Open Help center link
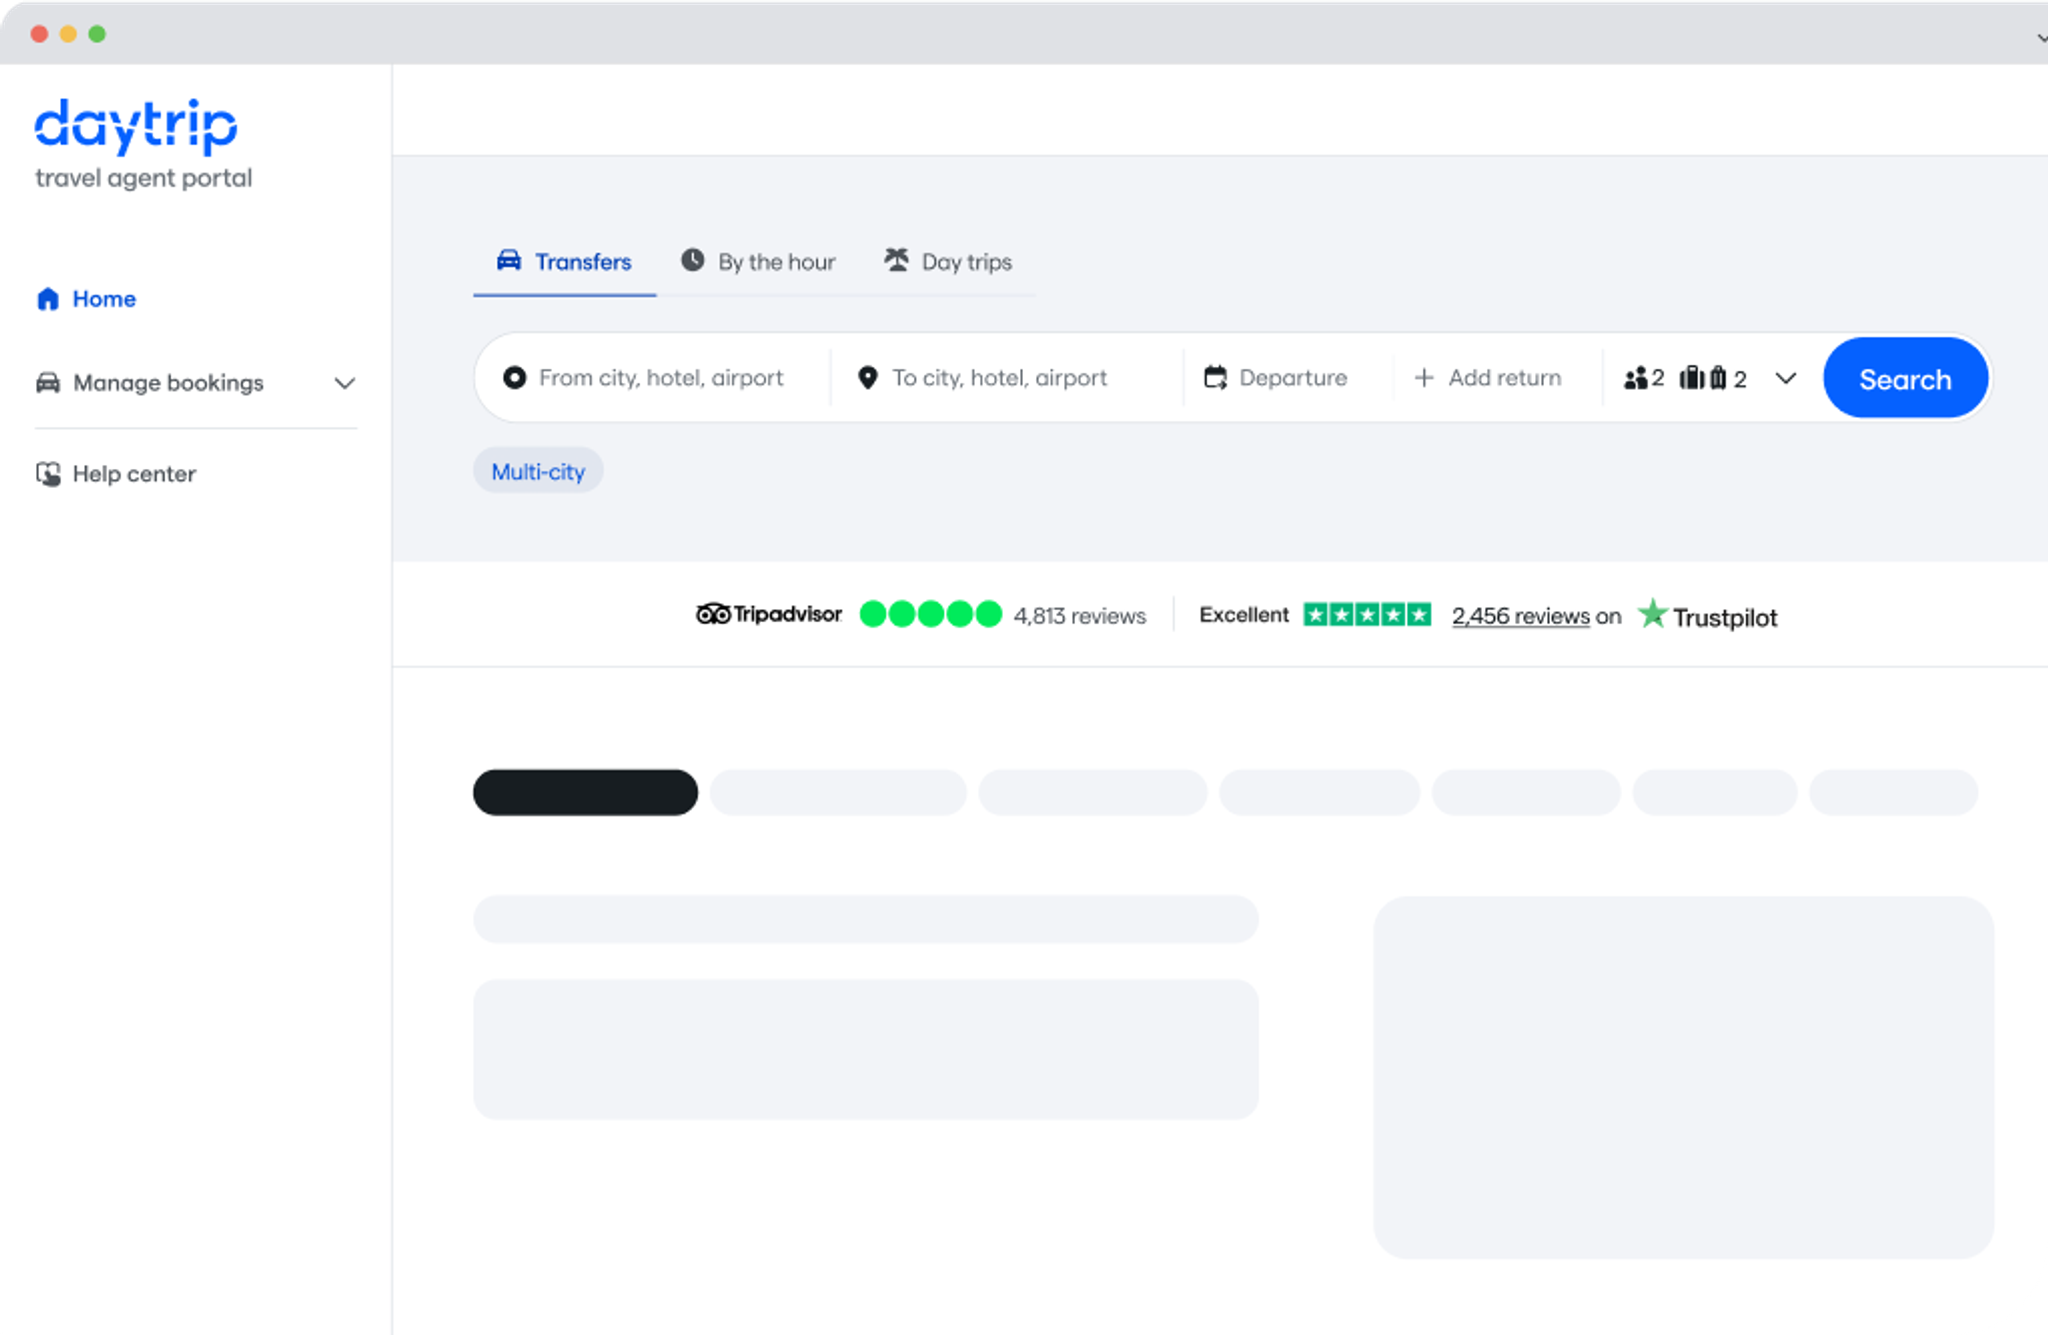The image size is (2048, 1335). [x=116, y=474]
